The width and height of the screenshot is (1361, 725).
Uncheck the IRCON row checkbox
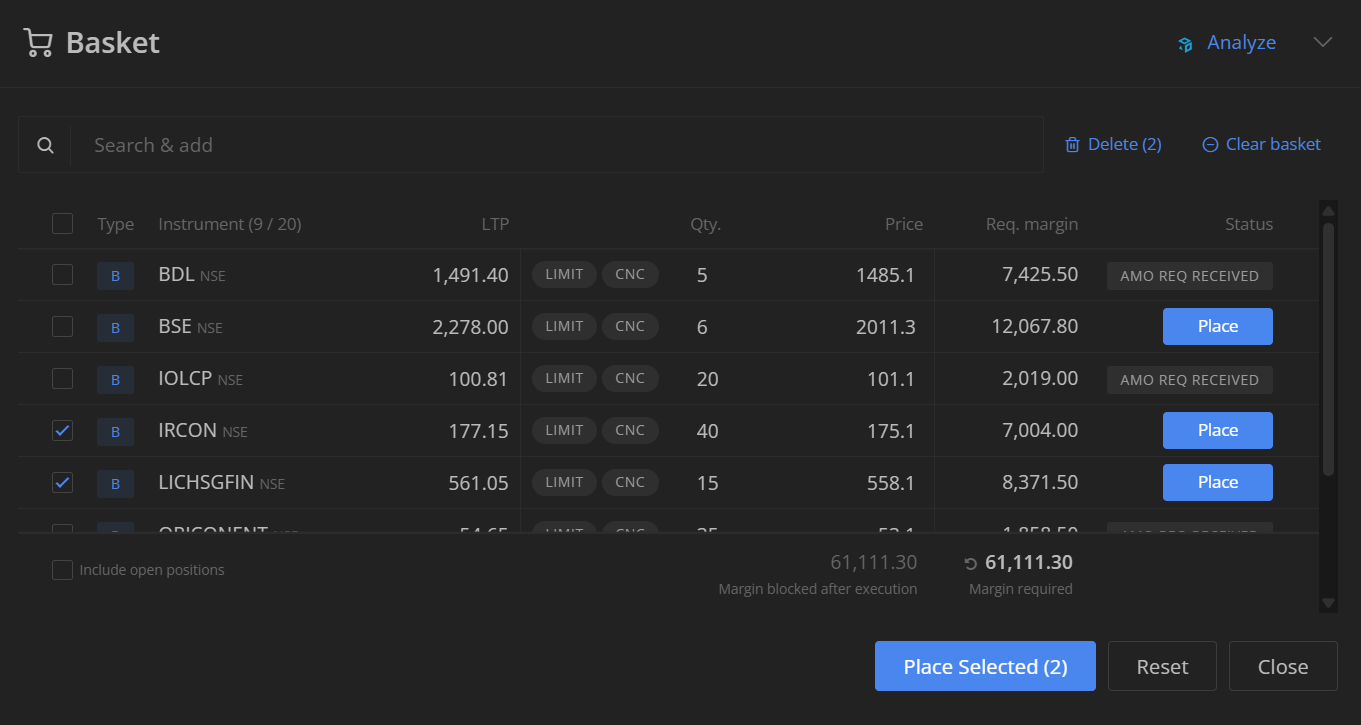pos(62,430)
